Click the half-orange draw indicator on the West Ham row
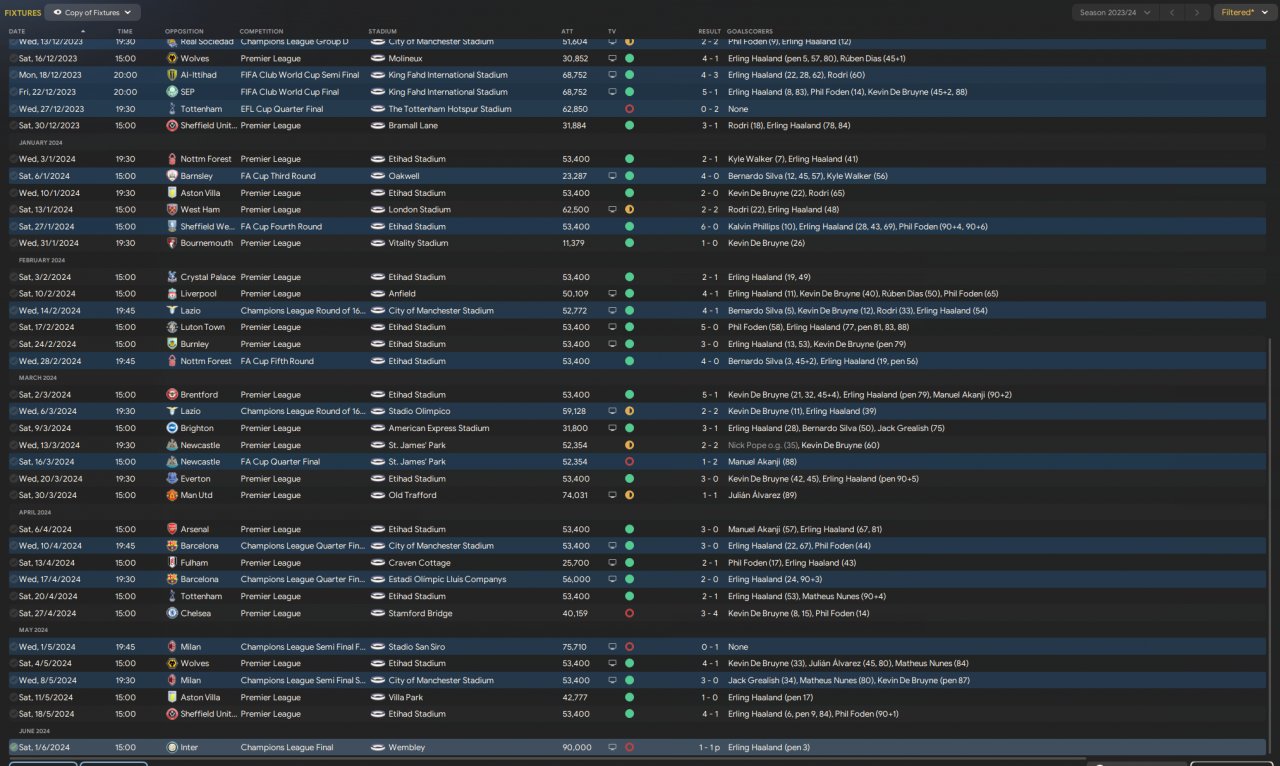This screenshot has height=766, width=1280. tap(629, 210)
